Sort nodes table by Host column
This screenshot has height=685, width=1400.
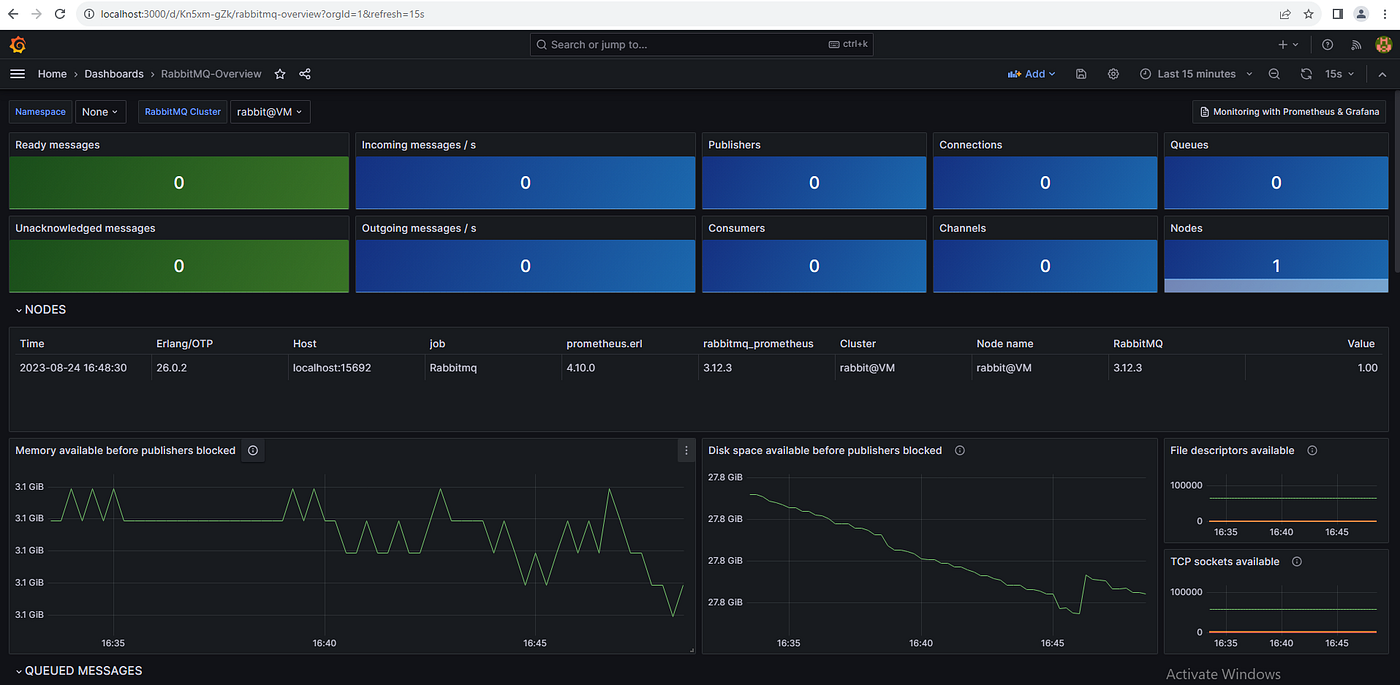305,344
